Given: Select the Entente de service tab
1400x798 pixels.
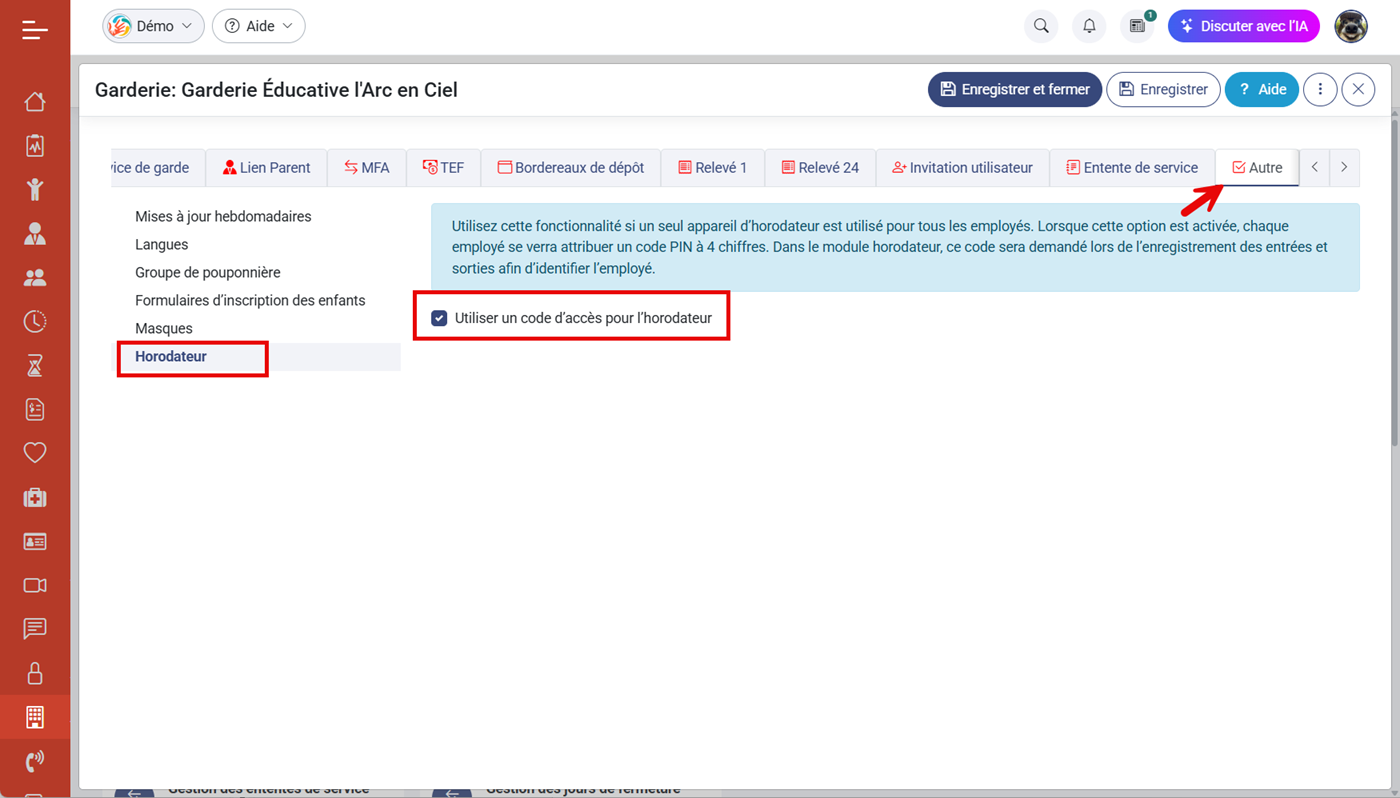Looking at the screenshot, I should point(1132,168).
